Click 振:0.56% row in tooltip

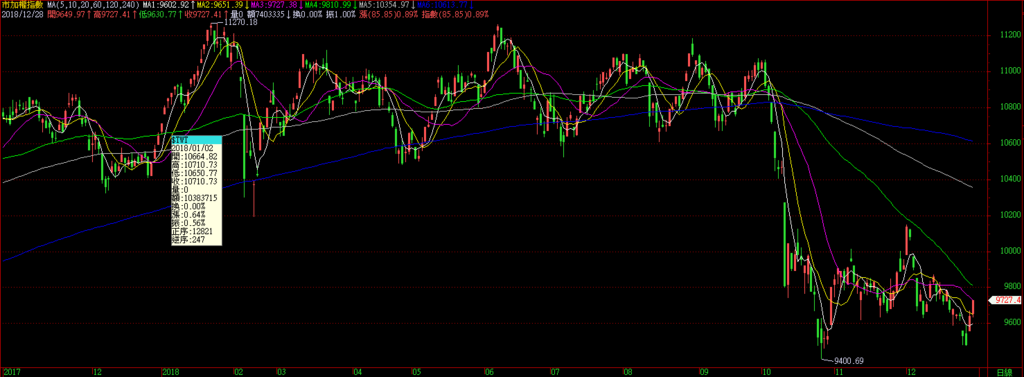click(x=189, y=222)
